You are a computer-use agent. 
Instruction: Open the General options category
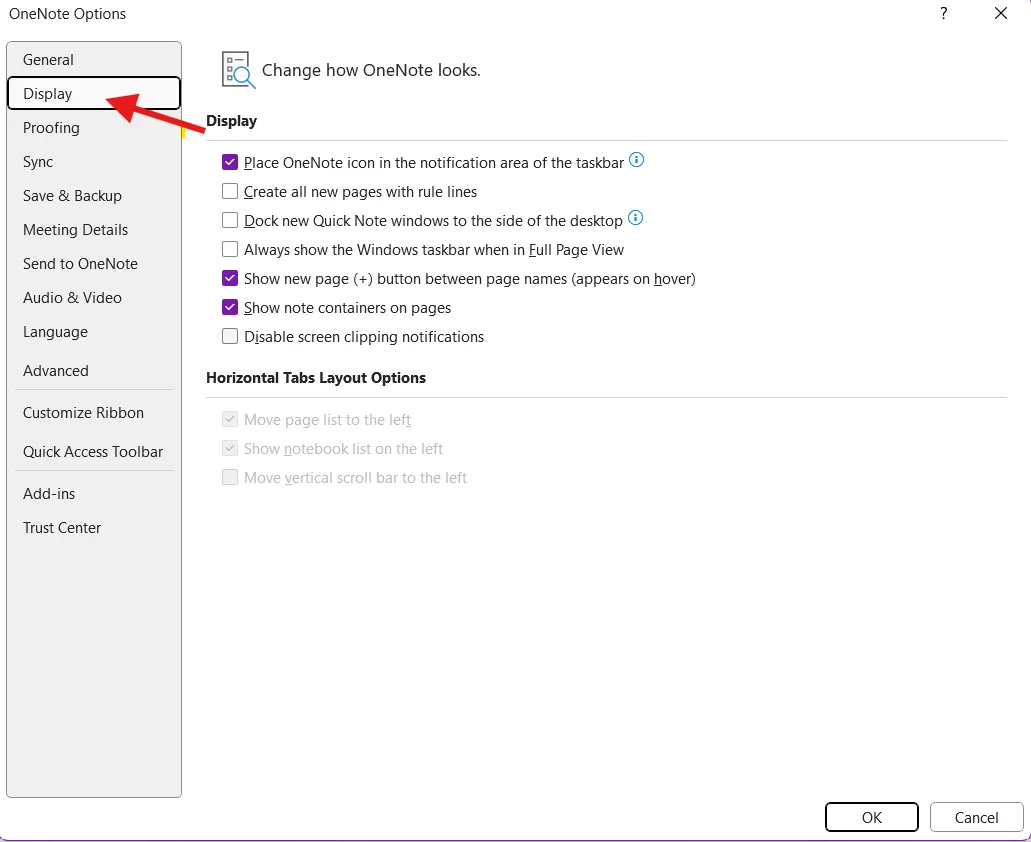[x=93, y=60]
